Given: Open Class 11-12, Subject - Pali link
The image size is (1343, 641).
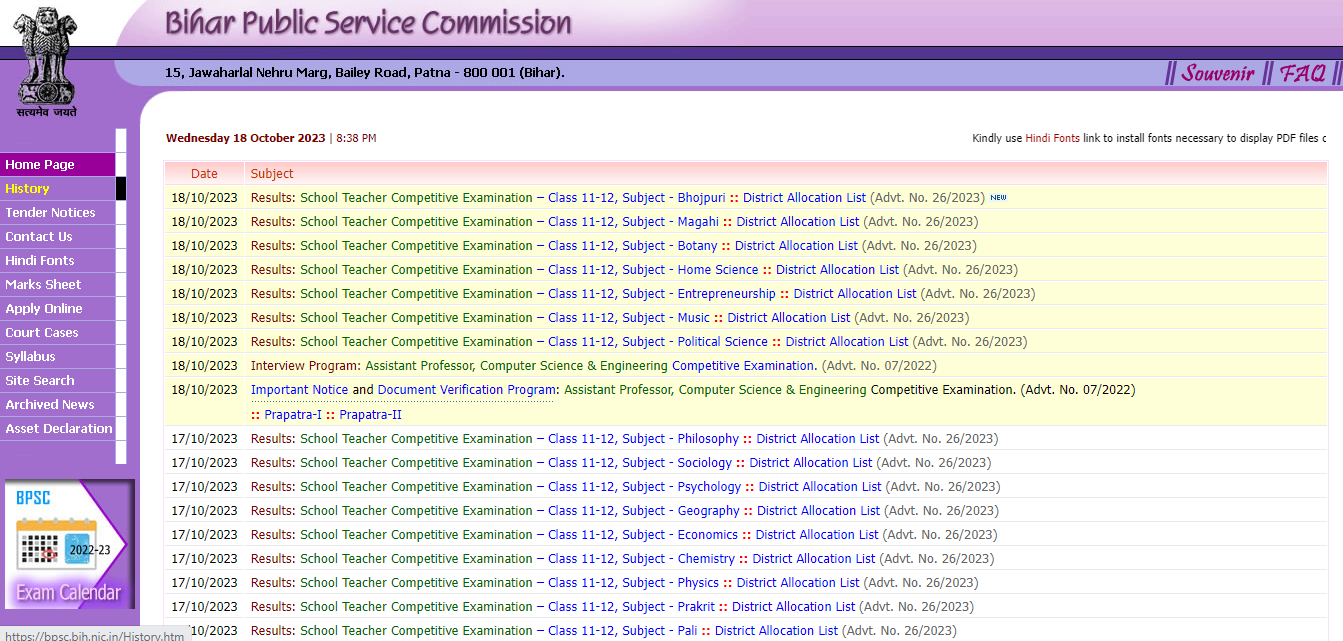Looking at the screenshot, I should [x=623, y=631].
